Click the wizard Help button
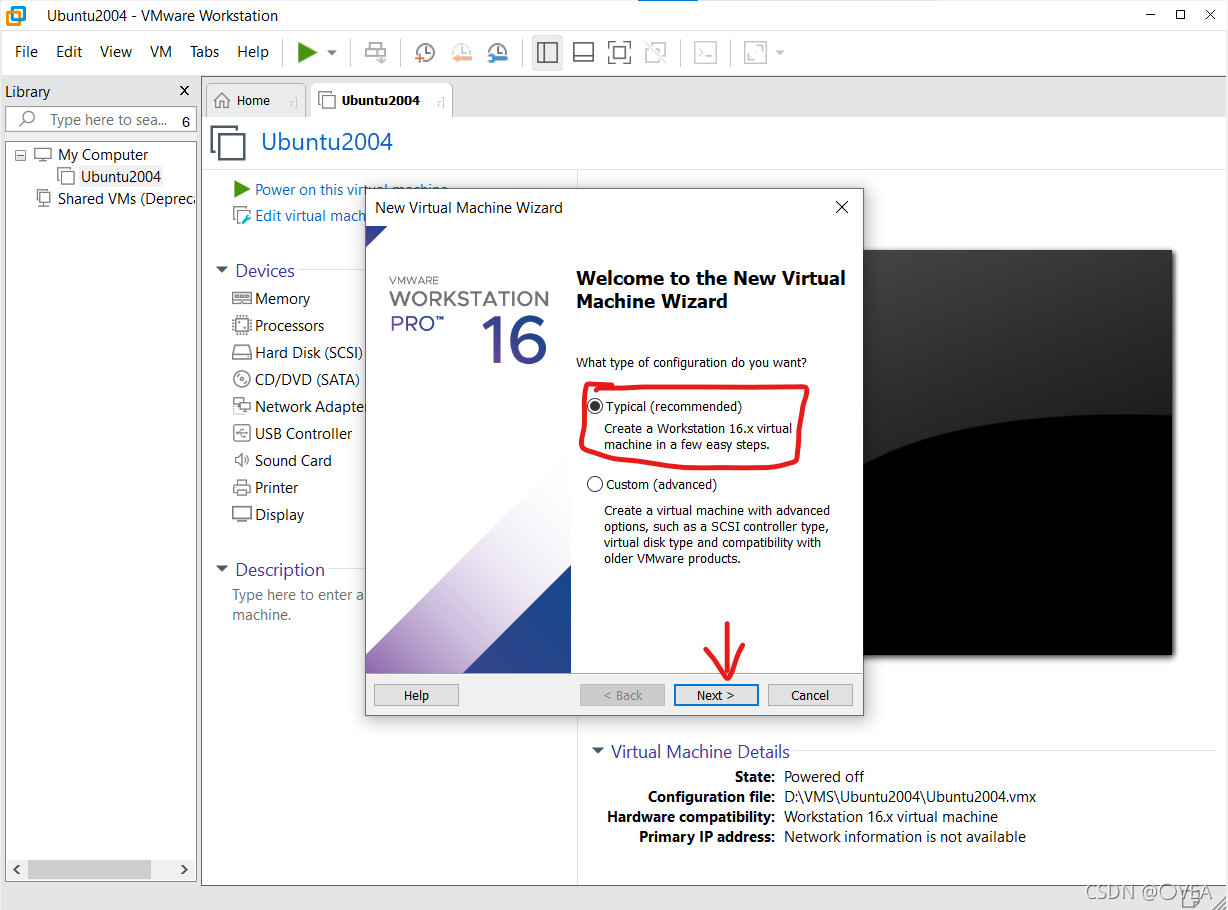1228x910 pixels. click(x=416, y=695)
